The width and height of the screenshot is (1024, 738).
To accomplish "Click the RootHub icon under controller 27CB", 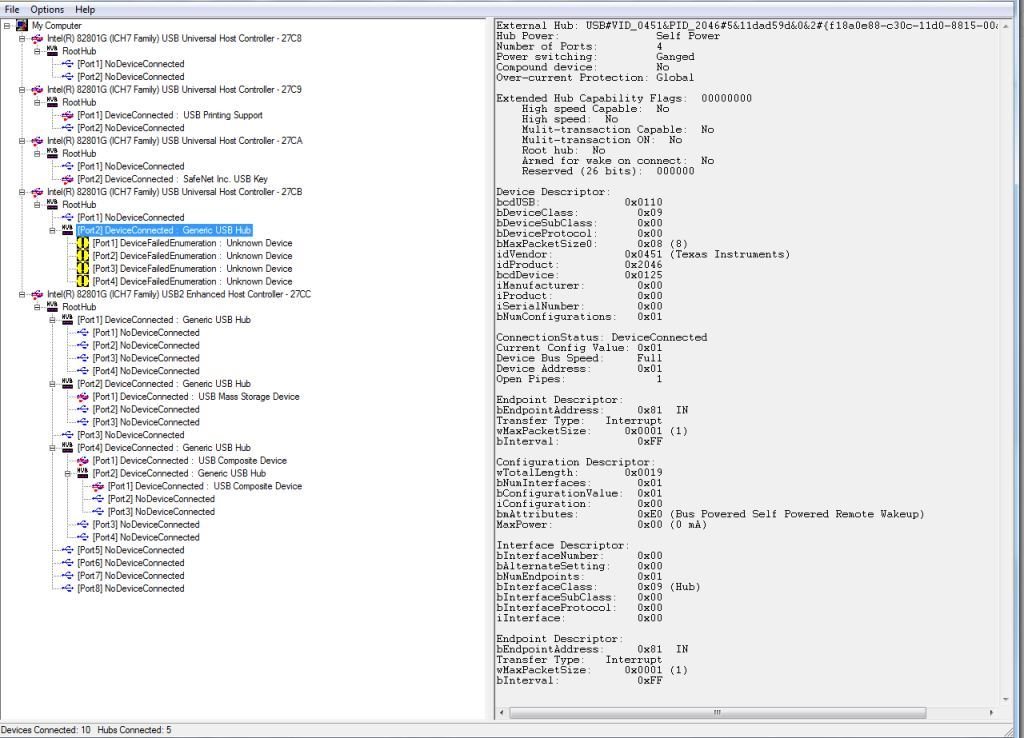I will pyautogui.click(x=52, y=204).
